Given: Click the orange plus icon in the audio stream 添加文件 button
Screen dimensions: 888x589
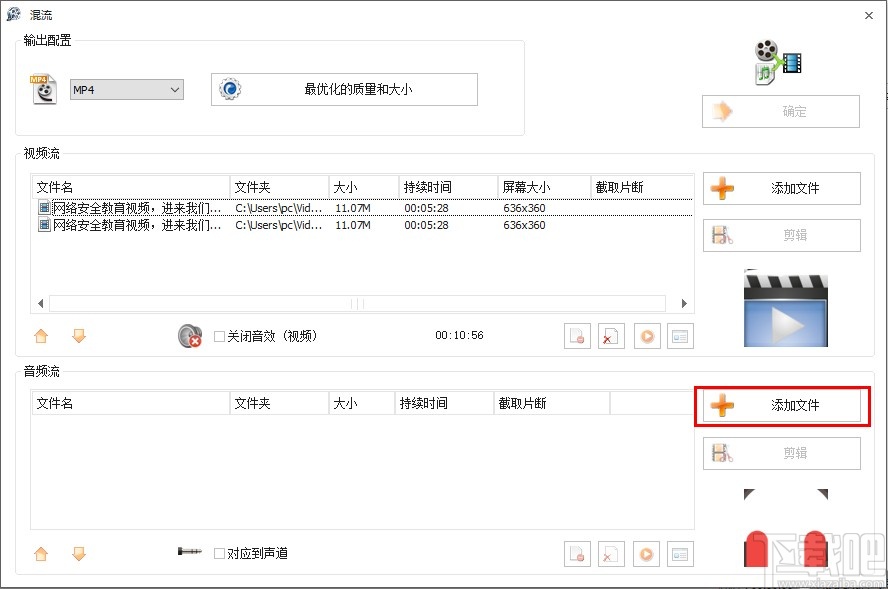Looking at the screenshot, I should coord(722,406).
